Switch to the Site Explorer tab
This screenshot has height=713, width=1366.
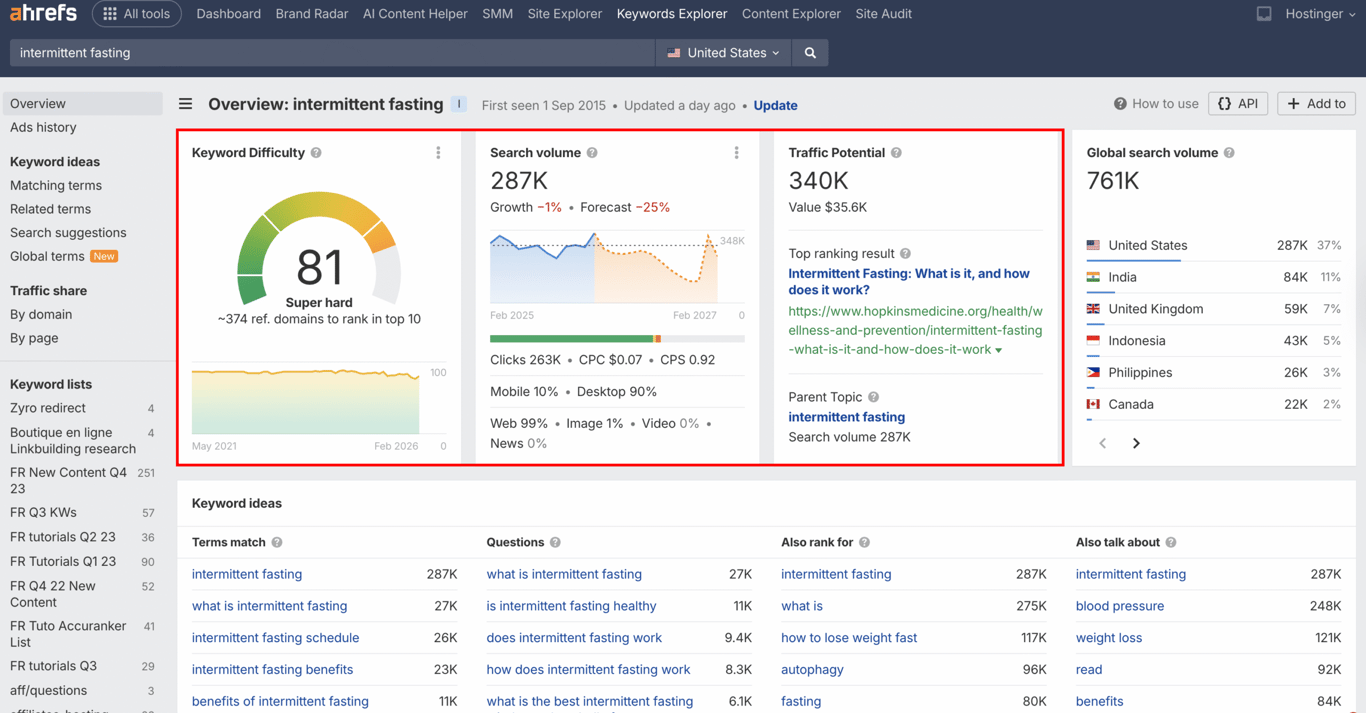564,14
